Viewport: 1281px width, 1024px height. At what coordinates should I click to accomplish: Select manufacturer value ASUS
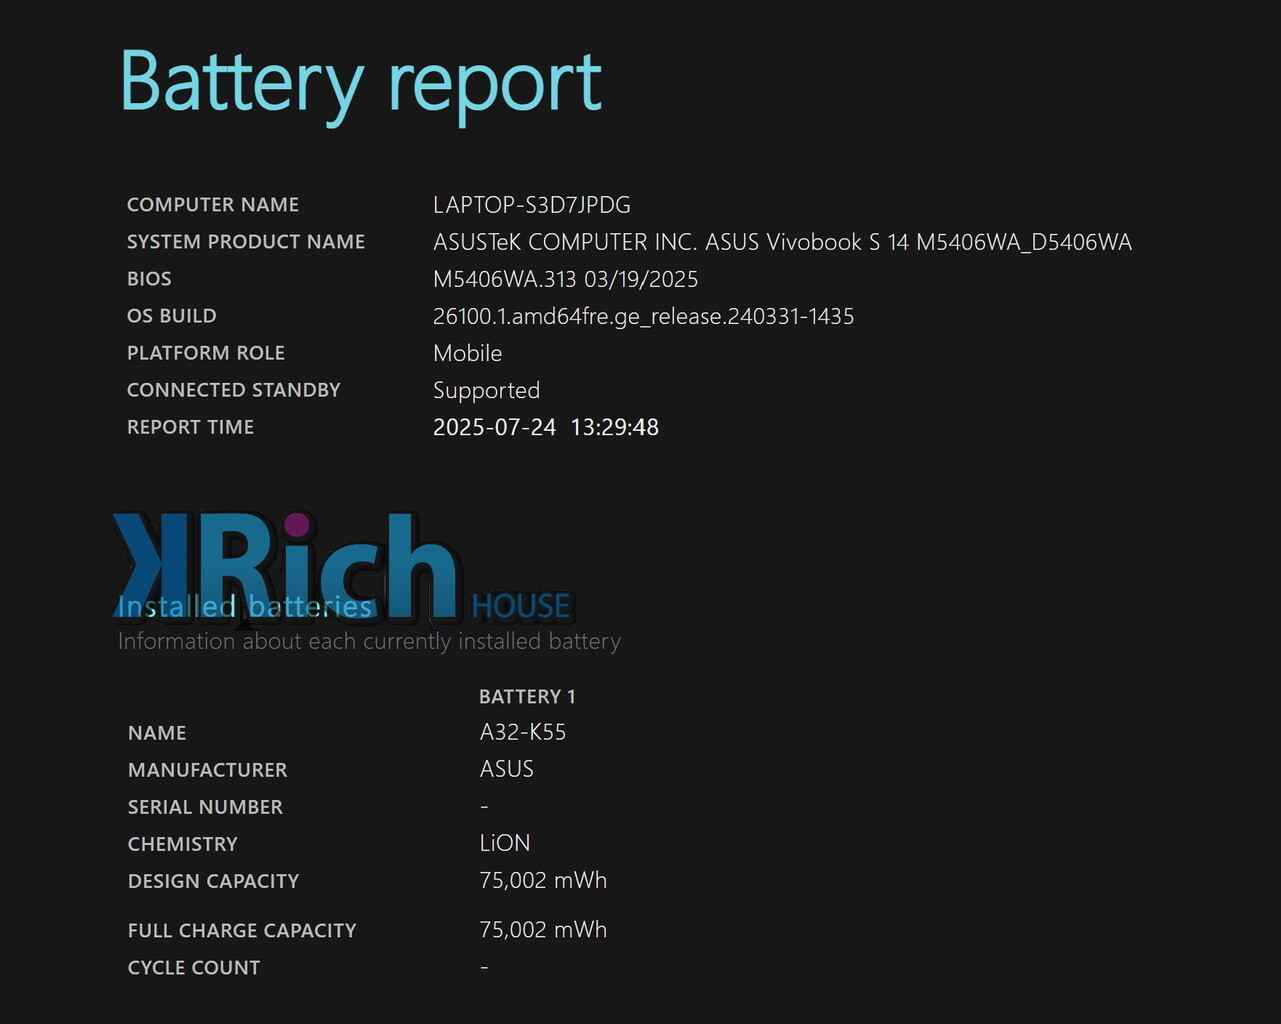507,769
